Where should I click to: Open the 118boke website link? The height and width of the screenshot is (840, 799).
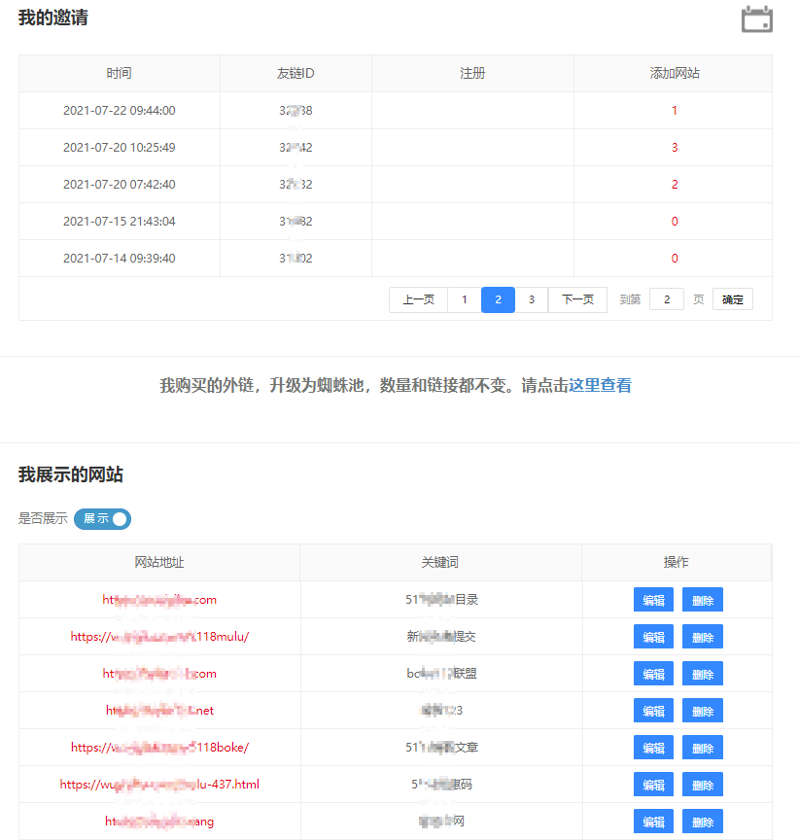coord(160,747)
